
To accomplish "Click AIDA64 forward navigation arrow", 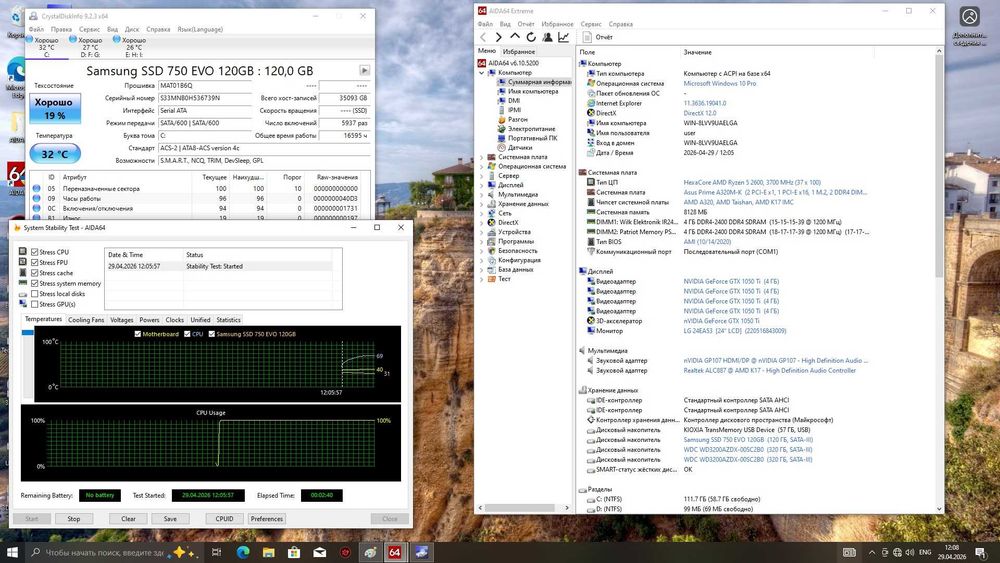I will point(499,37).
